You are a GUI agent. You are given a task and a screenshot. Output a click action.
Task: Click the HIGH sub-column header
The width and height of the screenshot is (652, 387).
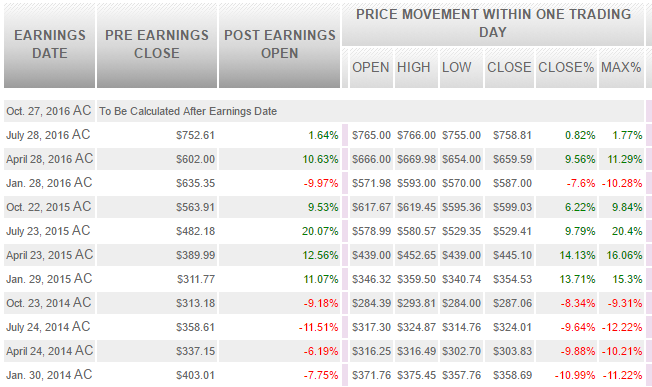416,67
